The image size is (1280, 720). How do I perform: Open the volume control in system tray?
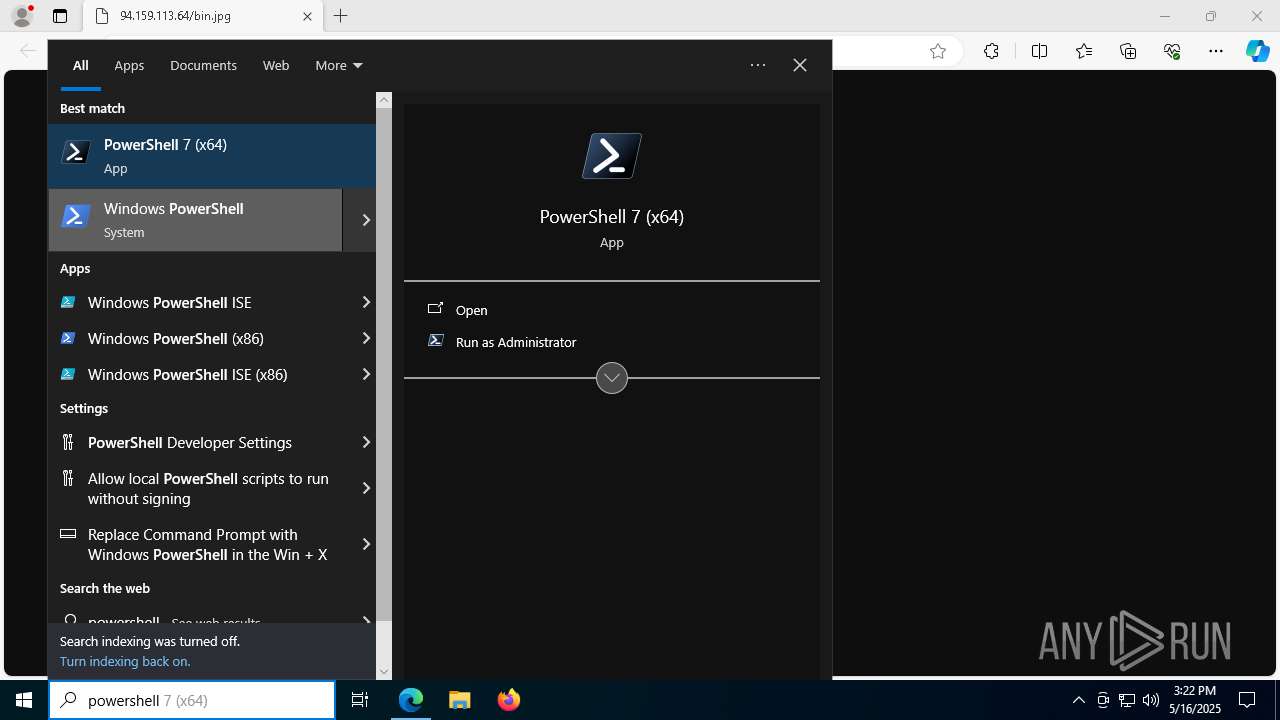click(1151, 700)
